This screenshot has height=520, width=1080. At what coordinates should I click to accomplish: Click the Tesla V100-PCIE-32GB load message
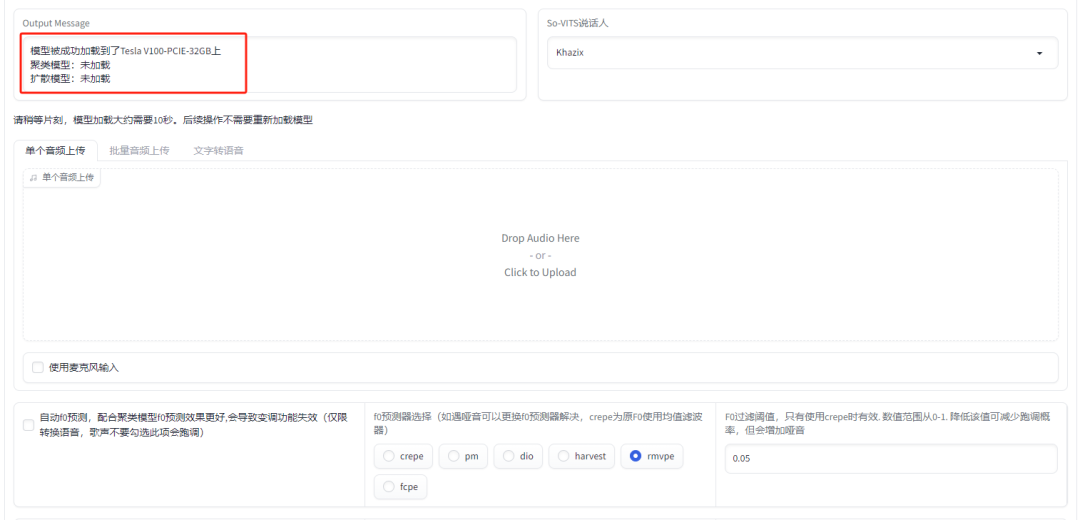tap(125, 51)
